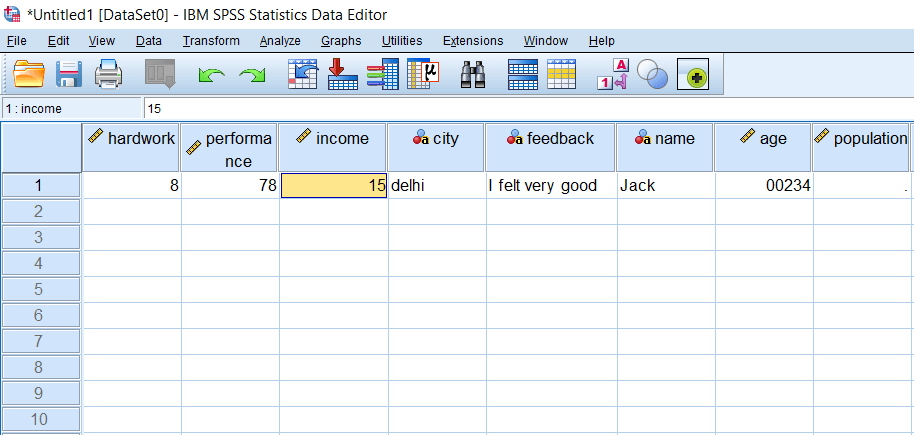Select the feedback column header
Screen dimensions: 914x435
(550, 147)
